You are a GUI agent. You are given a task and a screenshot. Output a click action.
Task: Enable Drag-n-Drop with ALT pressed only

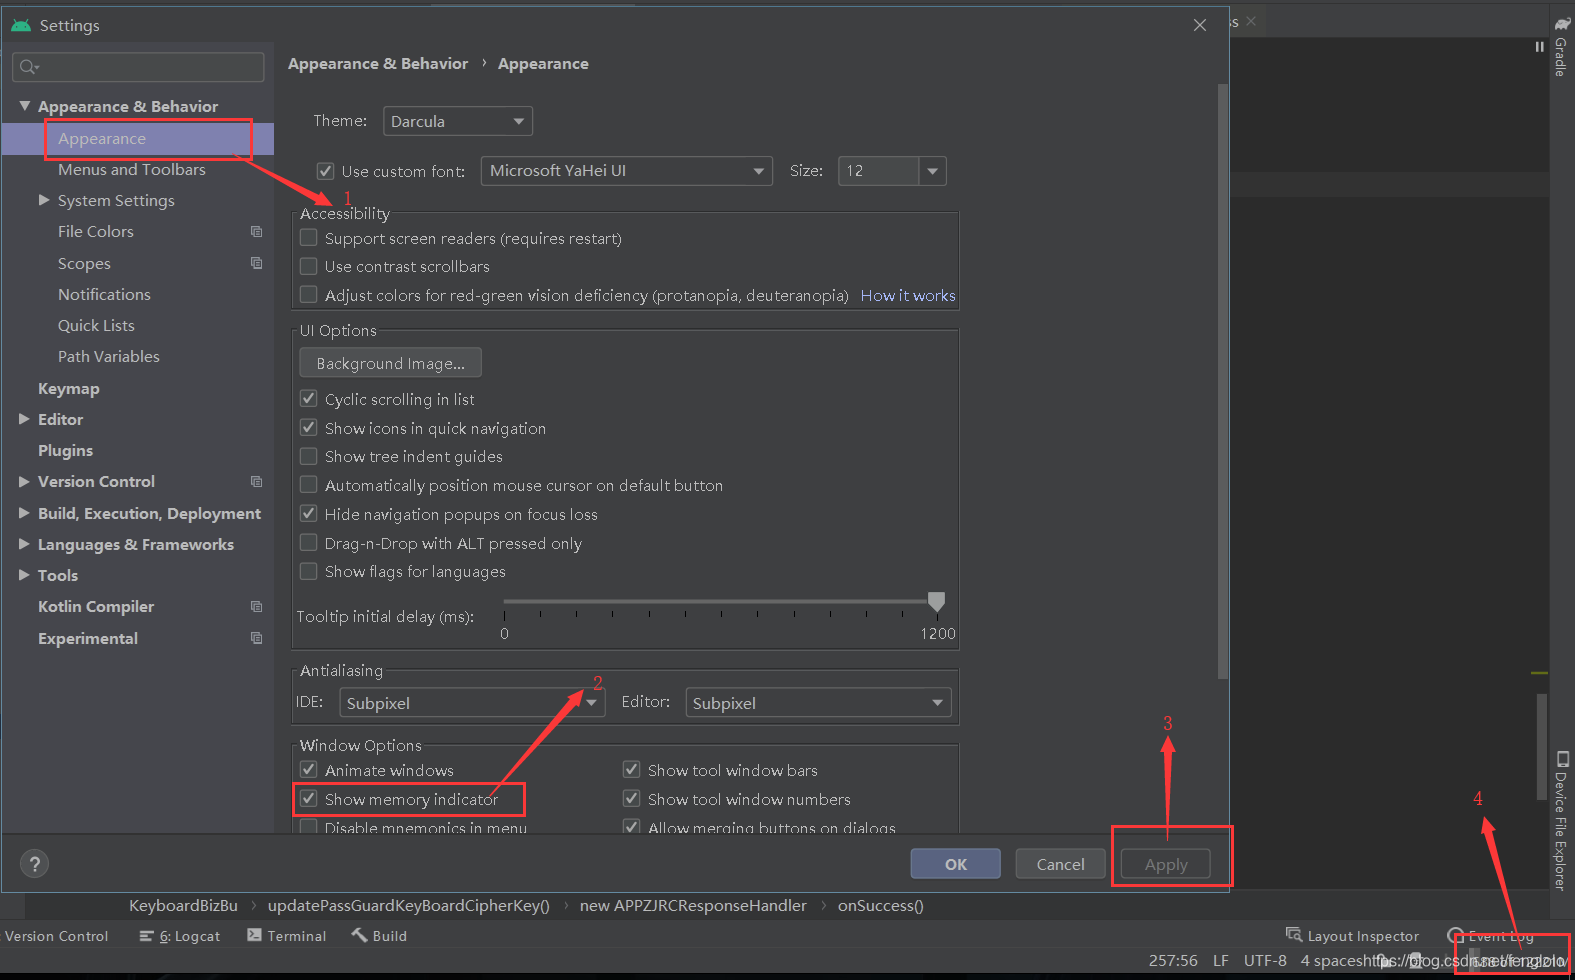tap(309, 543)
